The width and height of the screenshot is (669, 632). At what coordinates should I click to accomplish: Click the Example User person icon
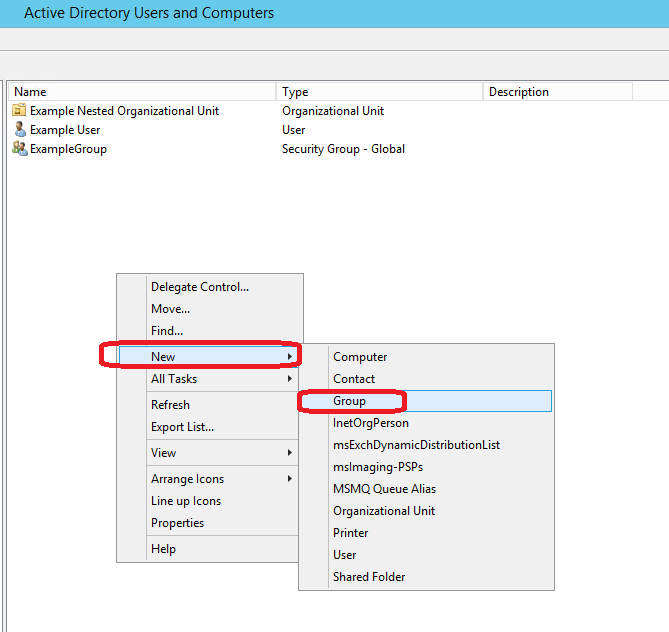19,130
